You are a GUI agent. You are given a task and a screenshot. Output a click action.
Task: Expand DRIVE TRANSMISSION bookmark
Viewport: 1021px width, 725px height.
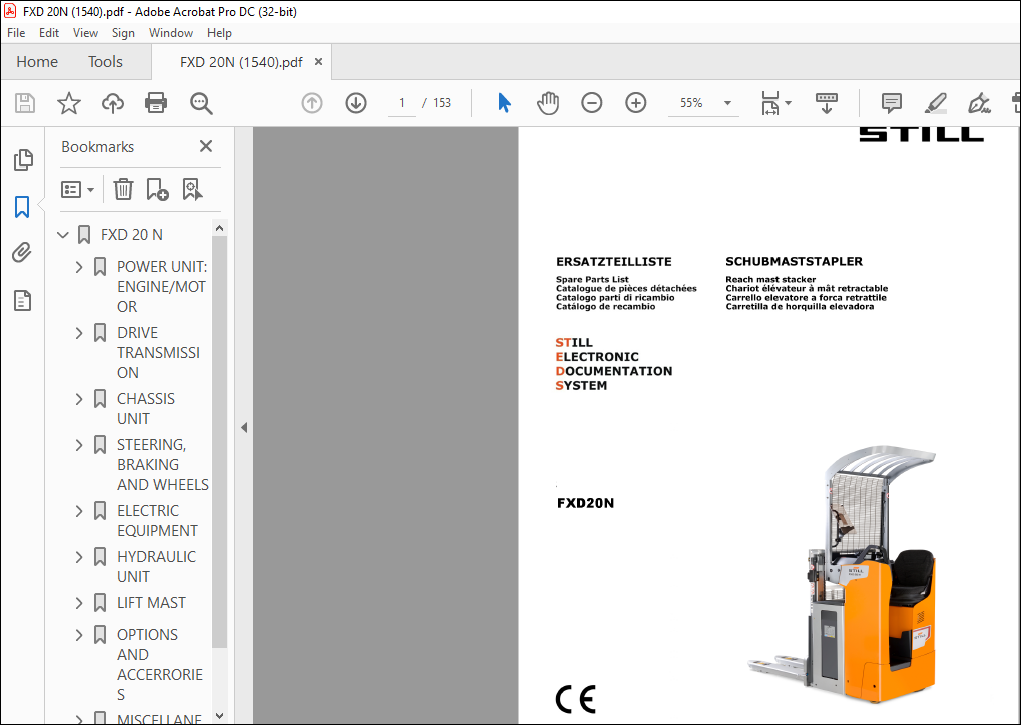coord(79,333)
